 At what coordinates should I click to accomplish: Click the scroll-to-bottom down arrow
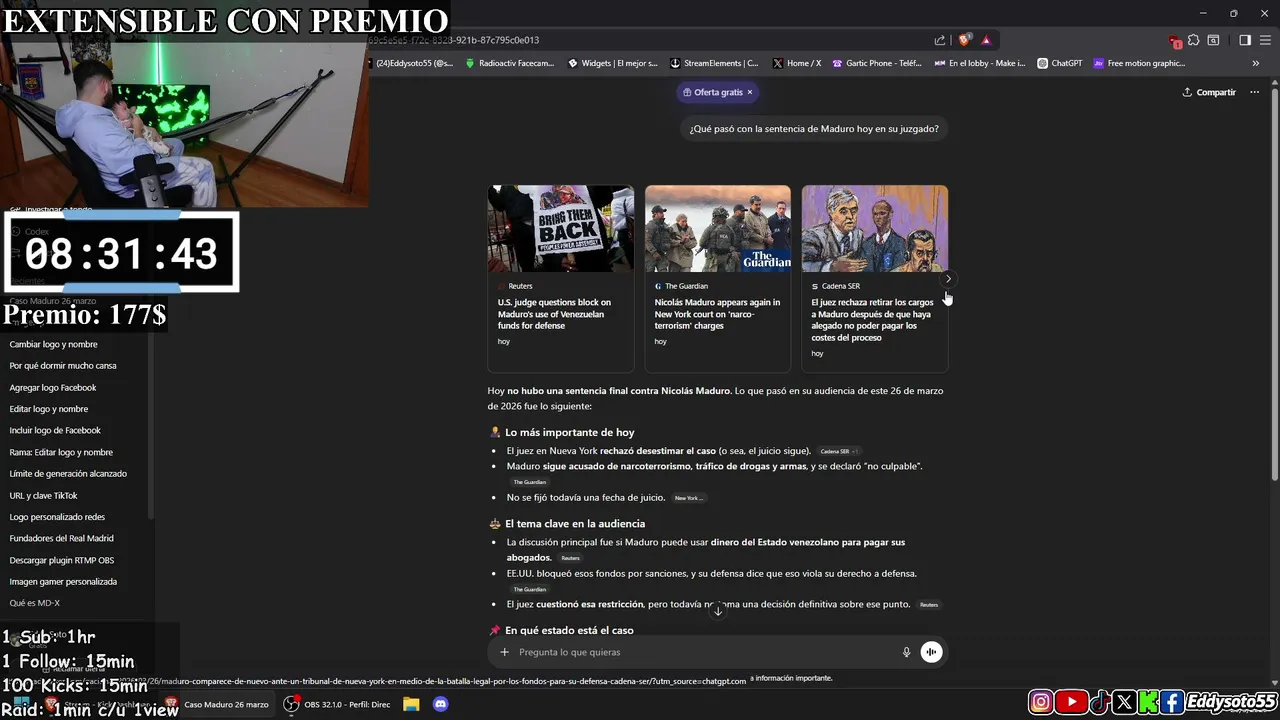click(718, 610)
